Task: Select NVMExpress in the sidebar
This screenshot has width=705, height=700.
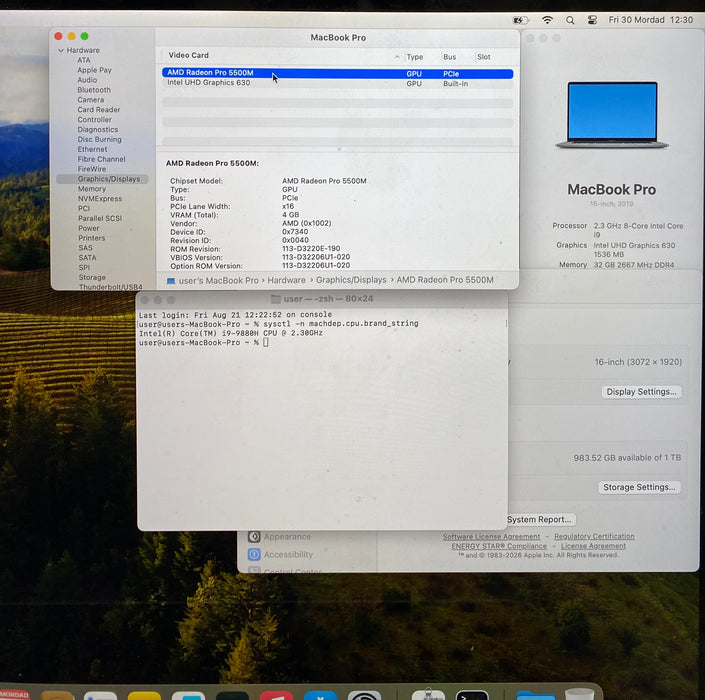Action: (100, 199)
